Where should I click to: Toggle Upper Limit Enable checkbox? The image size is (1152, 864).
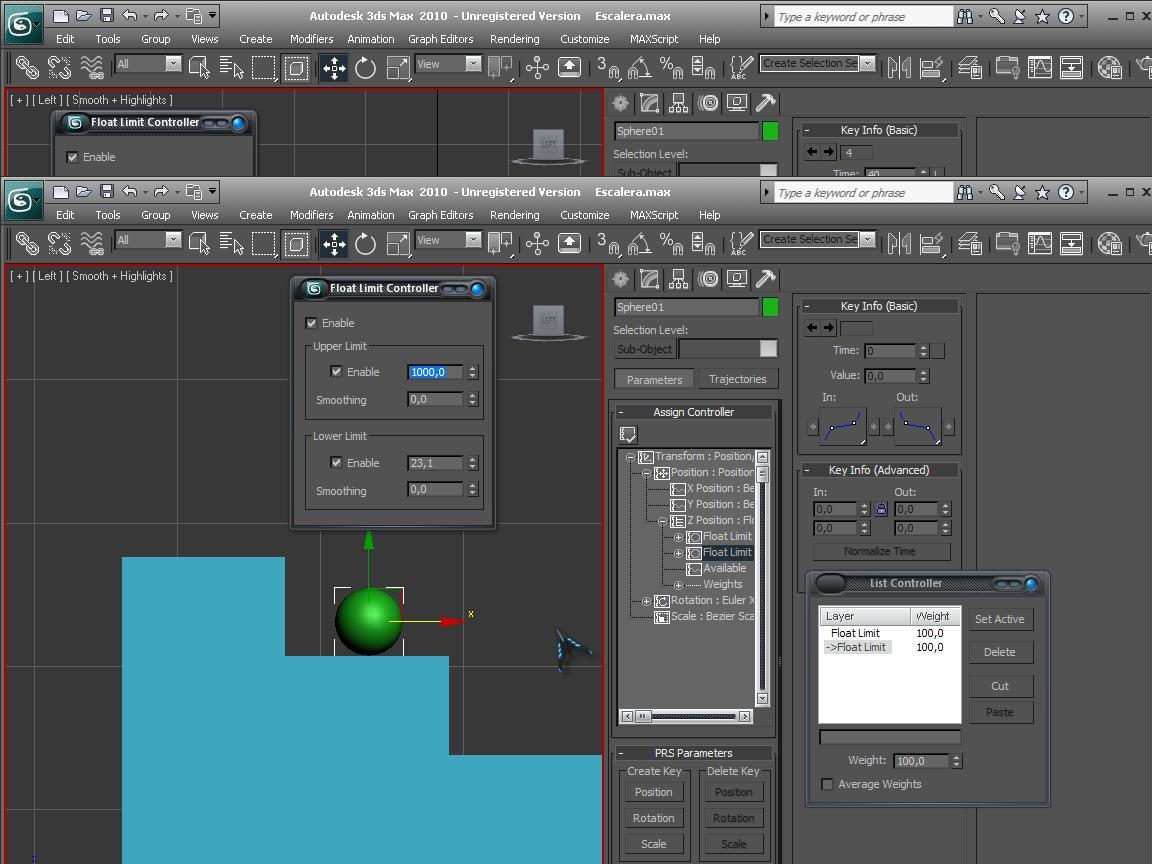pos(336,372)
